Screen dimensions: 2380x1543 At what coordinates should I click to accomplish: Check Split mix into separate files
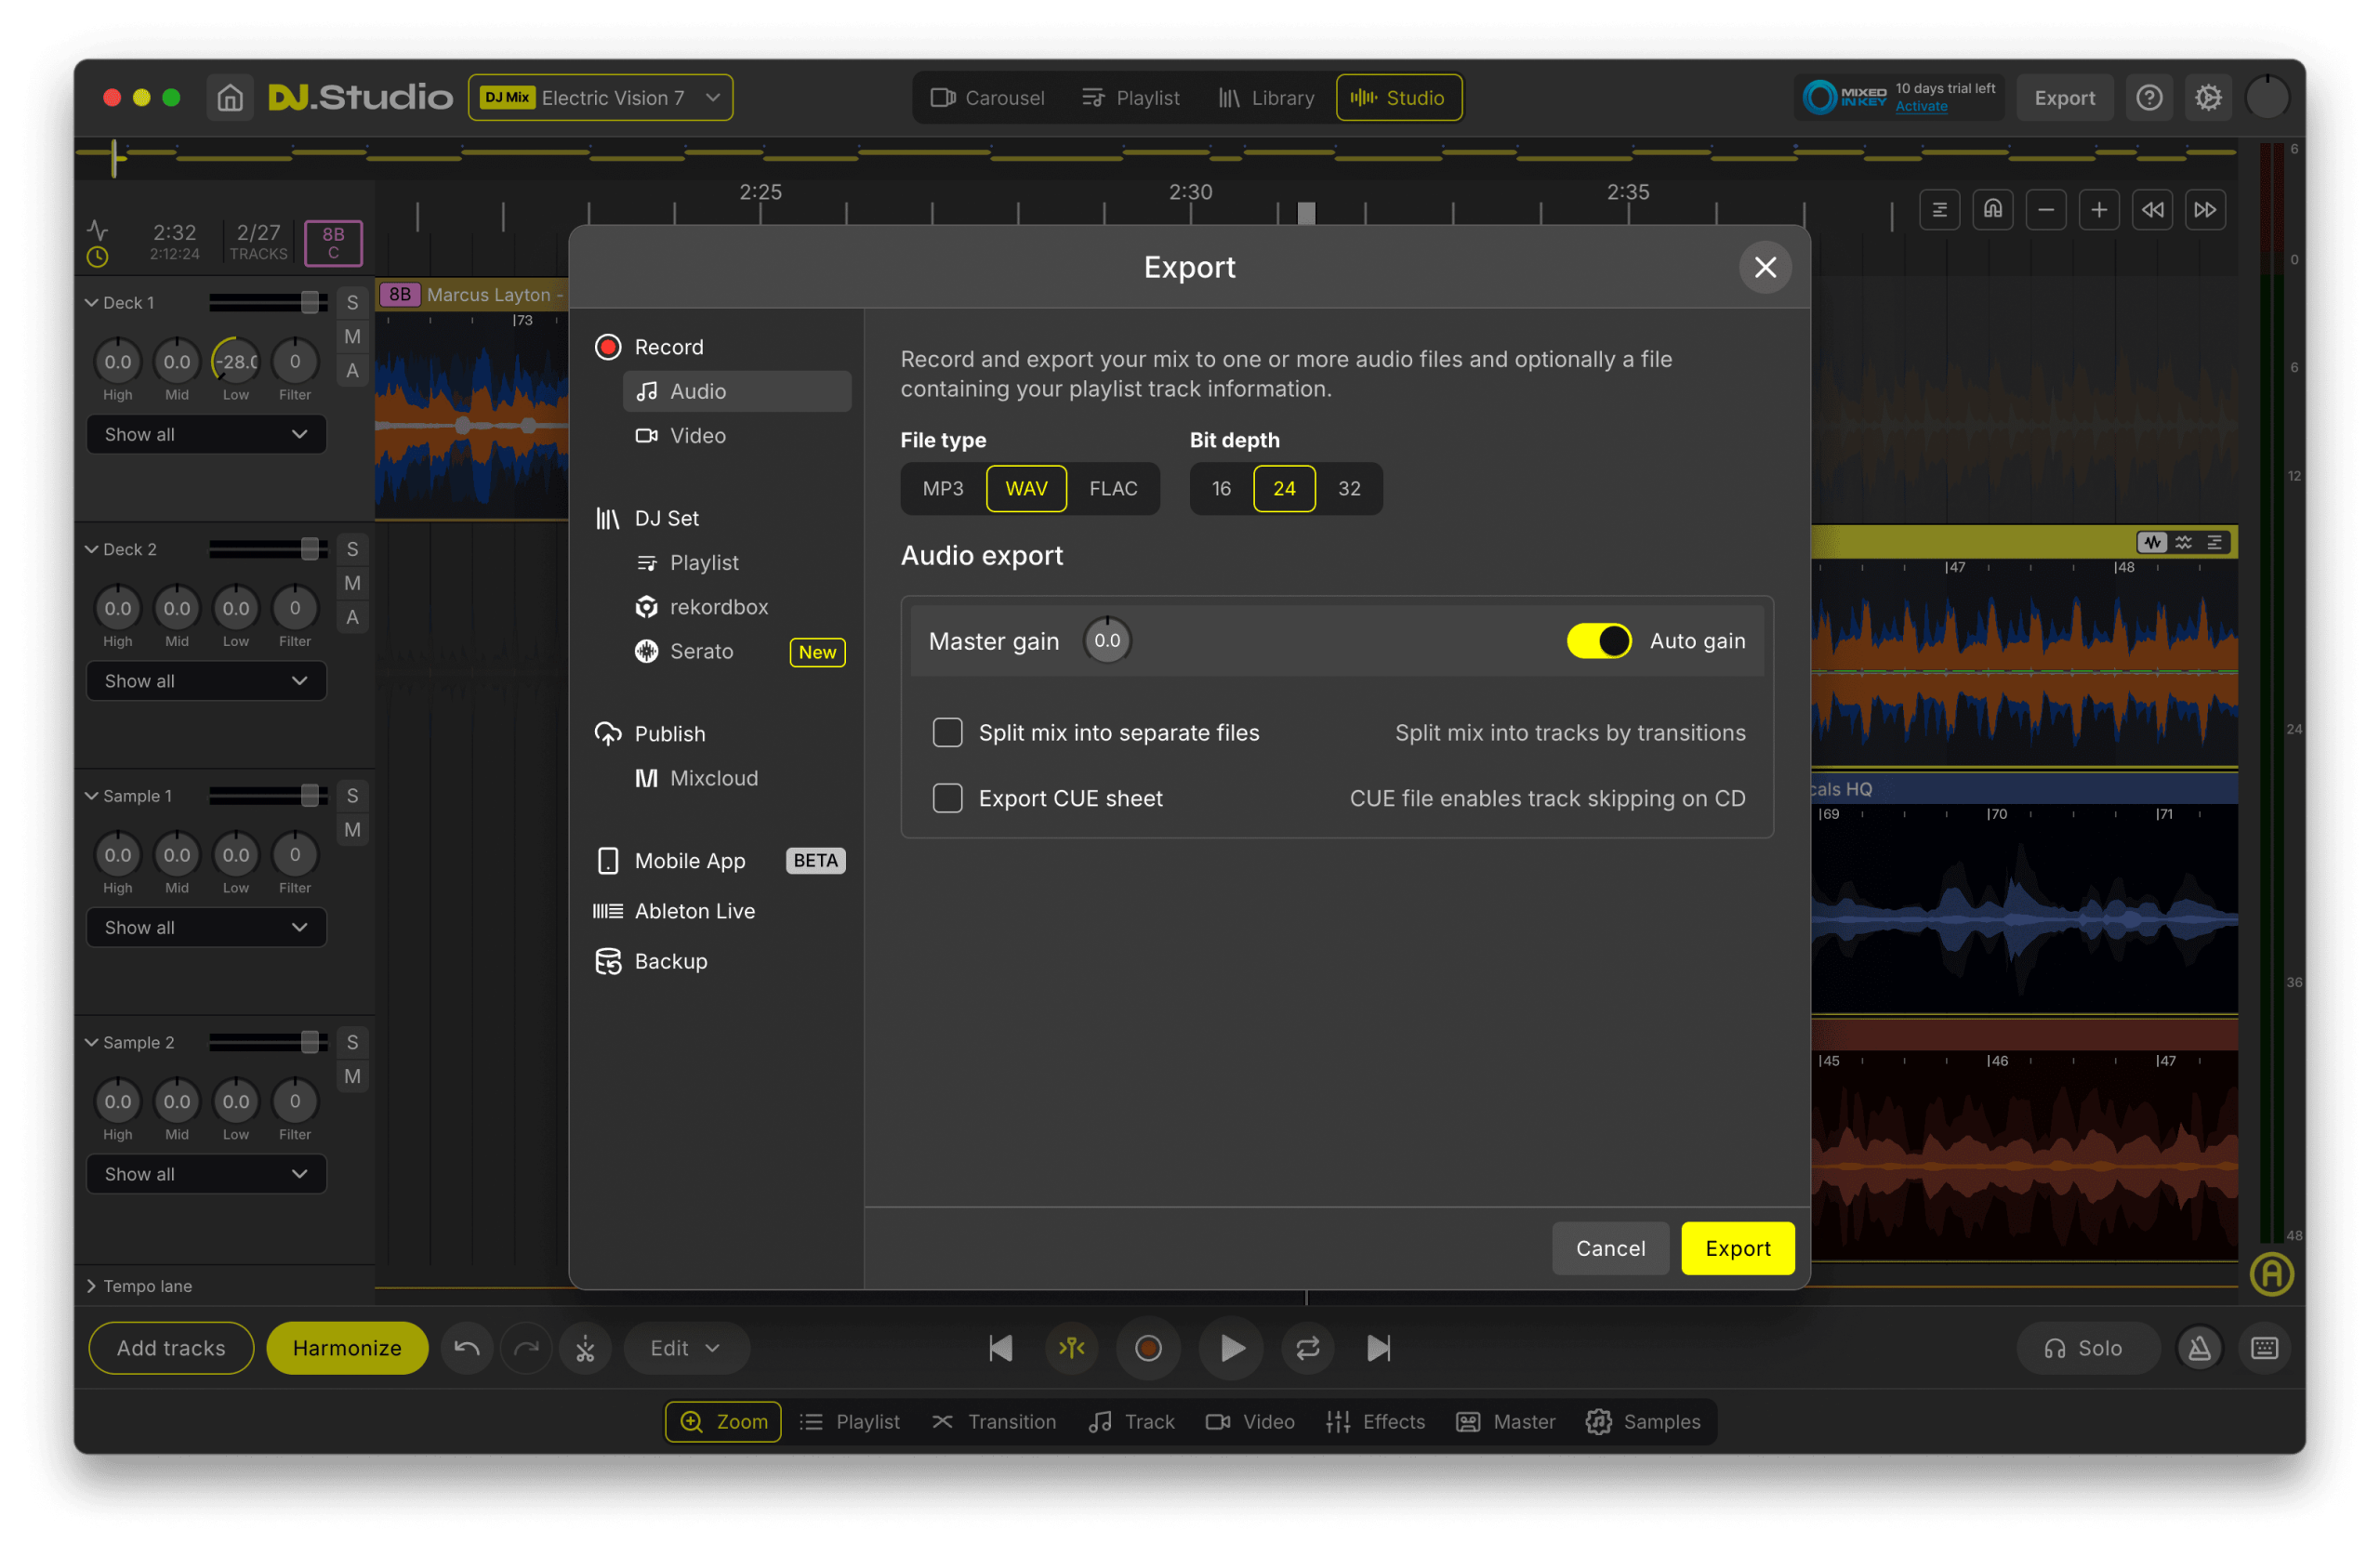coord(947,733)
